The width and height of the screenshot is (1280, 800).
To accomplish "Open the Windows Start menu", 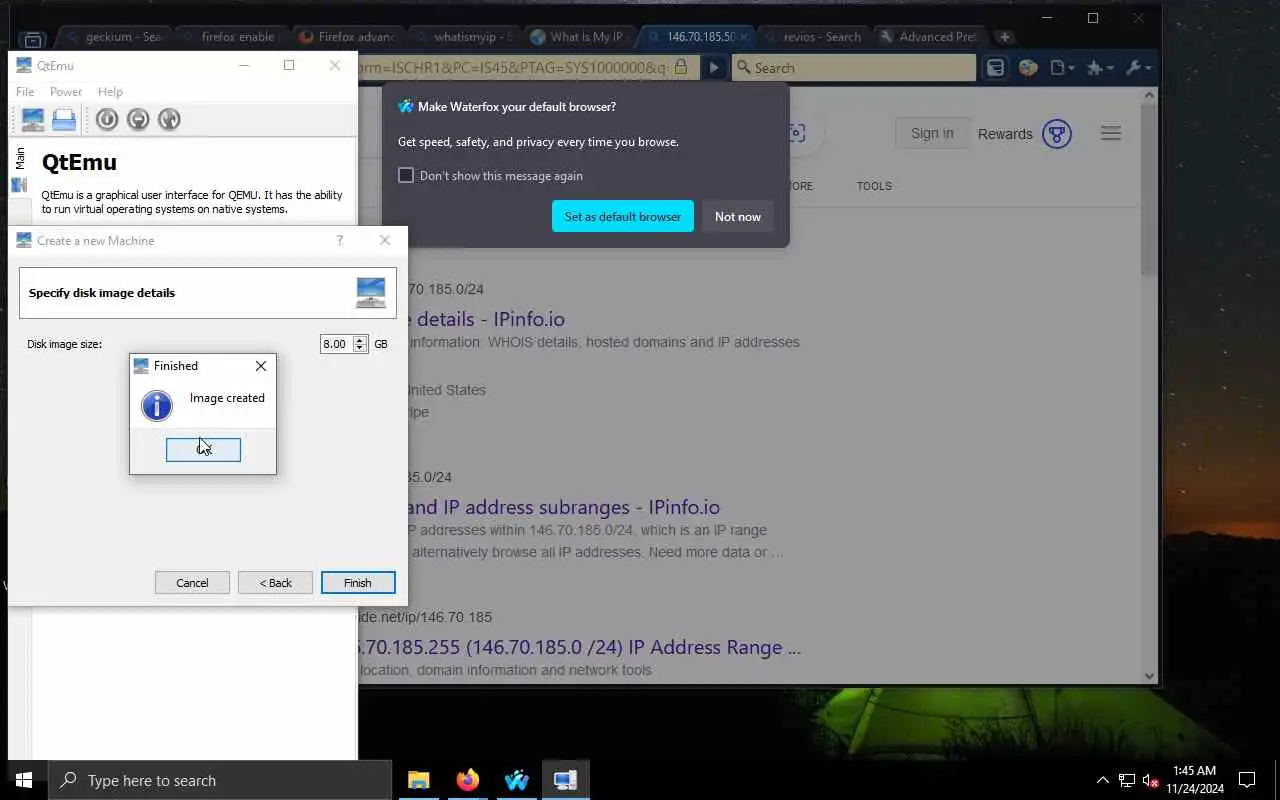I will point(24,780).
